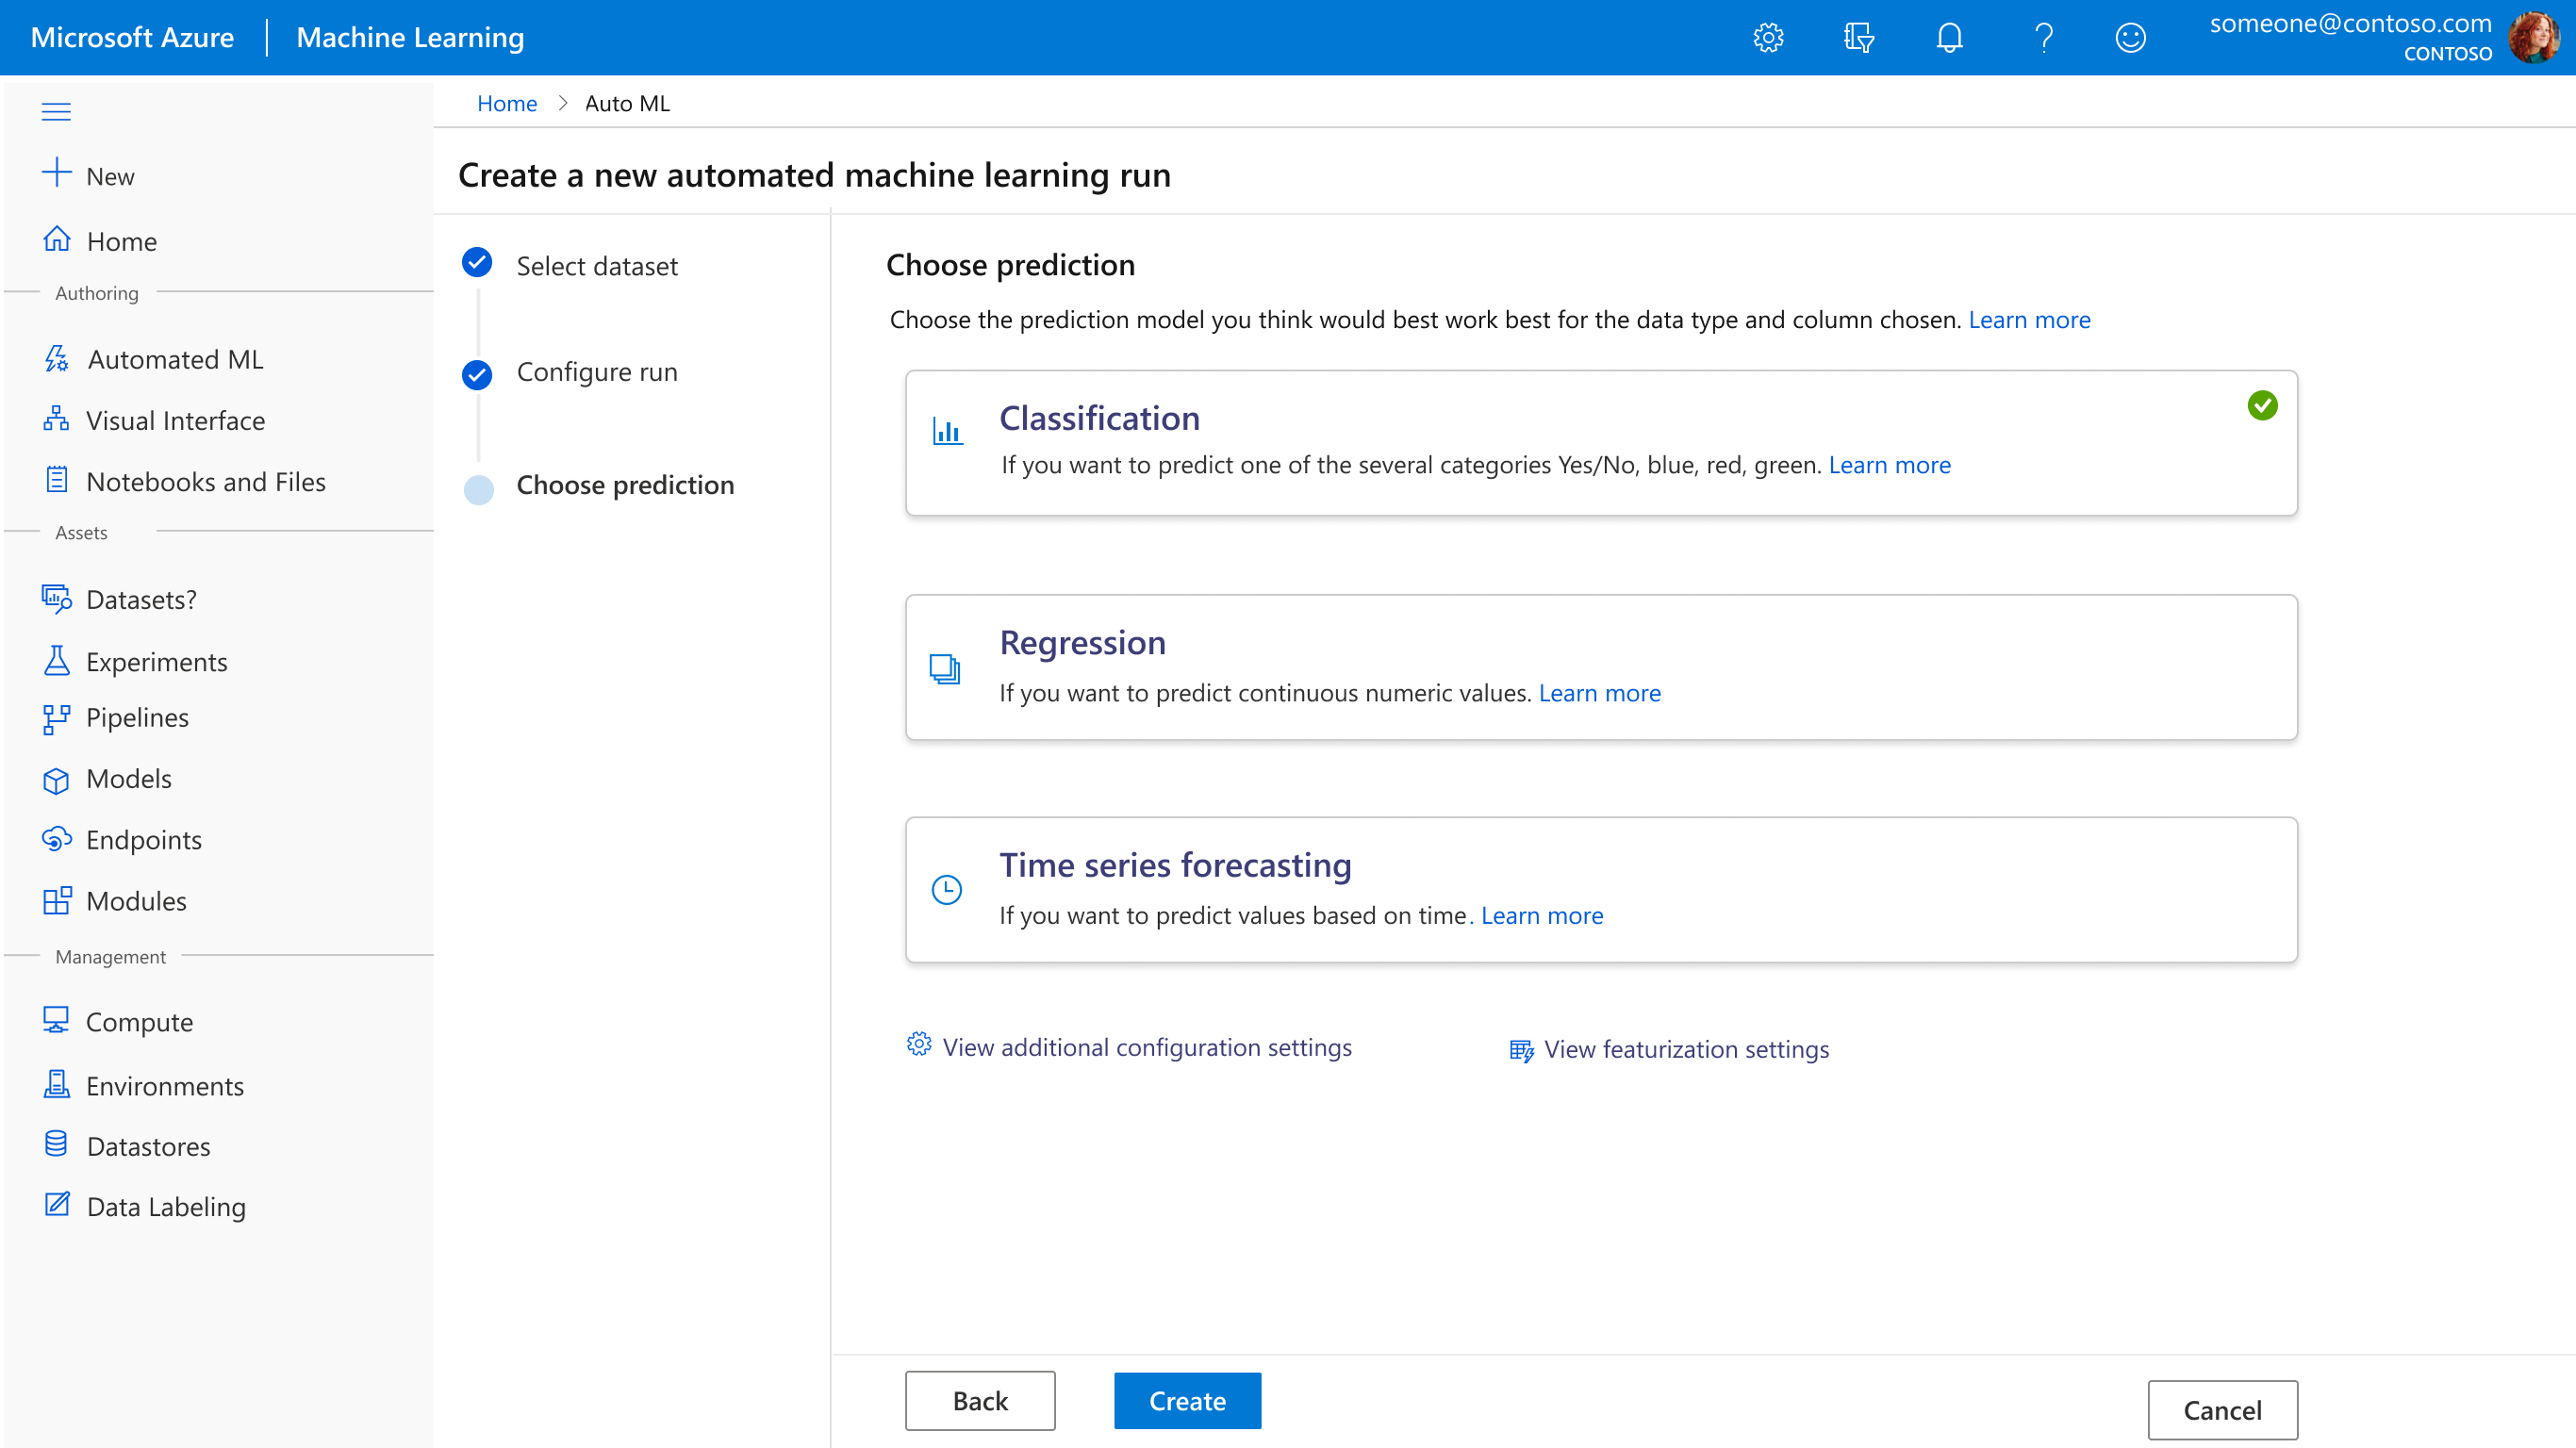The image size is (2576, 1448).
Task: Click the Home breadcrumb link
Action: click(x=507, y=103)
